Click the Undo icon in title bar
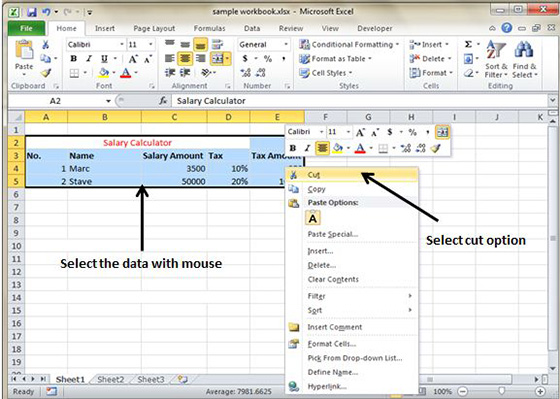This screenshot has width=560, height=399. tap(46, 12)
